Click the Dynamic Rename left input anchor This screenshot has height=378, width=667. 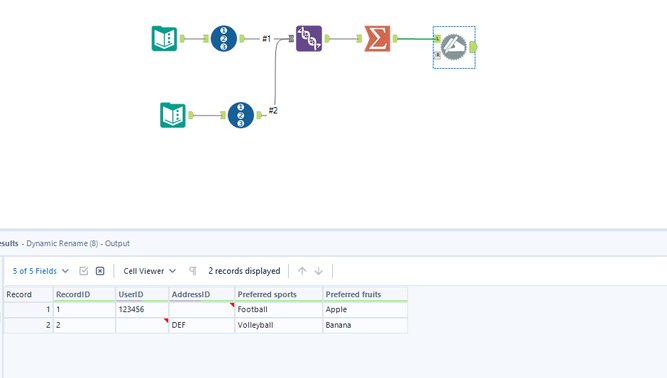click(437, 39)
